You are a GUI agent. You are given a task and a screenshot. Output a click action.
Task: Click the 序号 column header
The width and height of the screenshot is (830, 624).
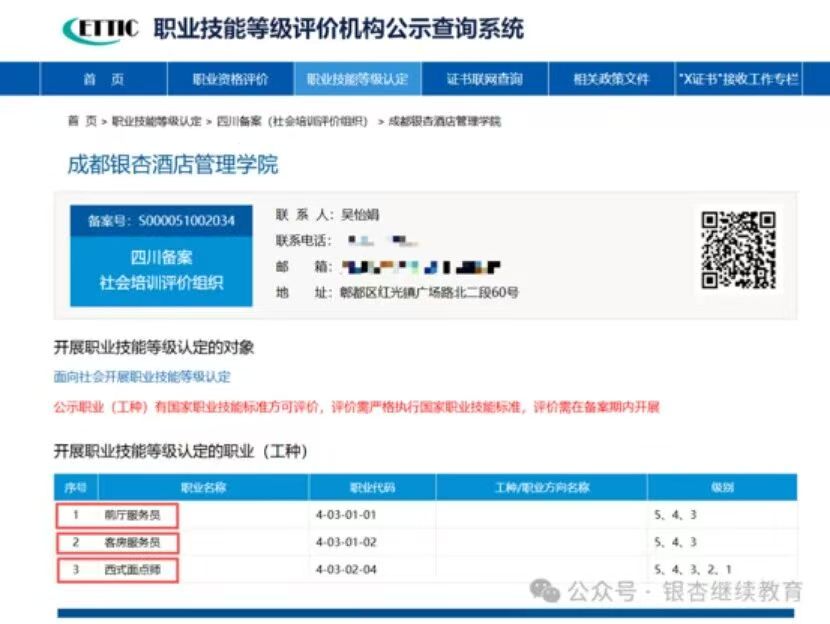(x=76, y=487)
